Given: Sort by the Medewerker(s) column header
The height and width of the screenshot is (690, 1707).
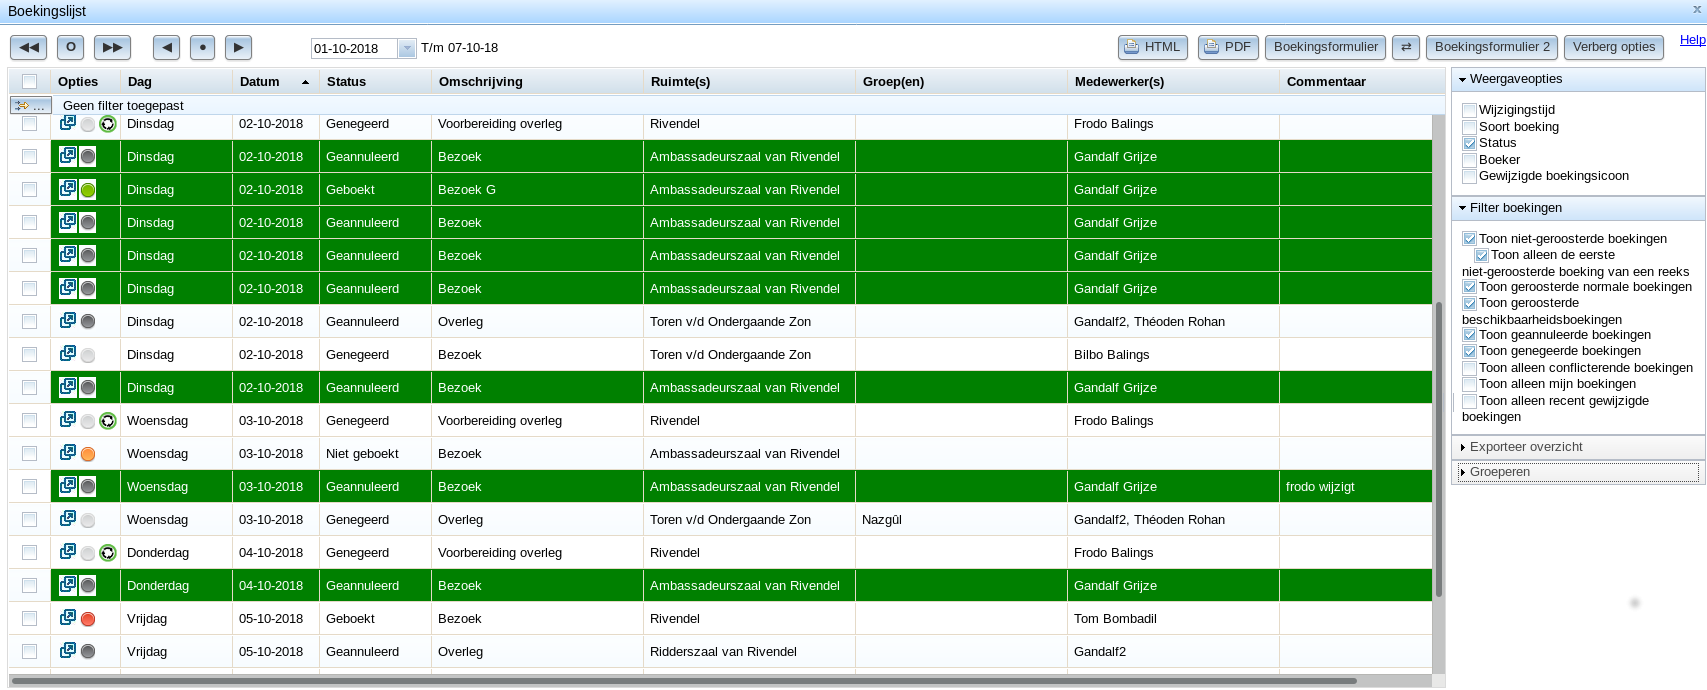Looking at the screenshot, I should (x=1173, y=82).
